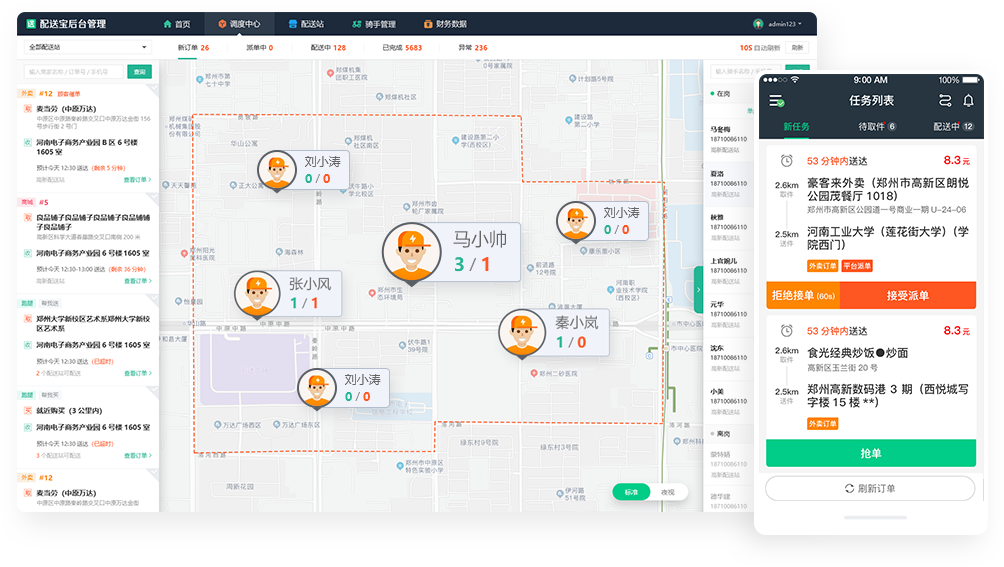Screen dimensions: 1004x567
Task: Tap the bell notification icon in mobile app
Action: pyautogui.click(x=968, y=101)
